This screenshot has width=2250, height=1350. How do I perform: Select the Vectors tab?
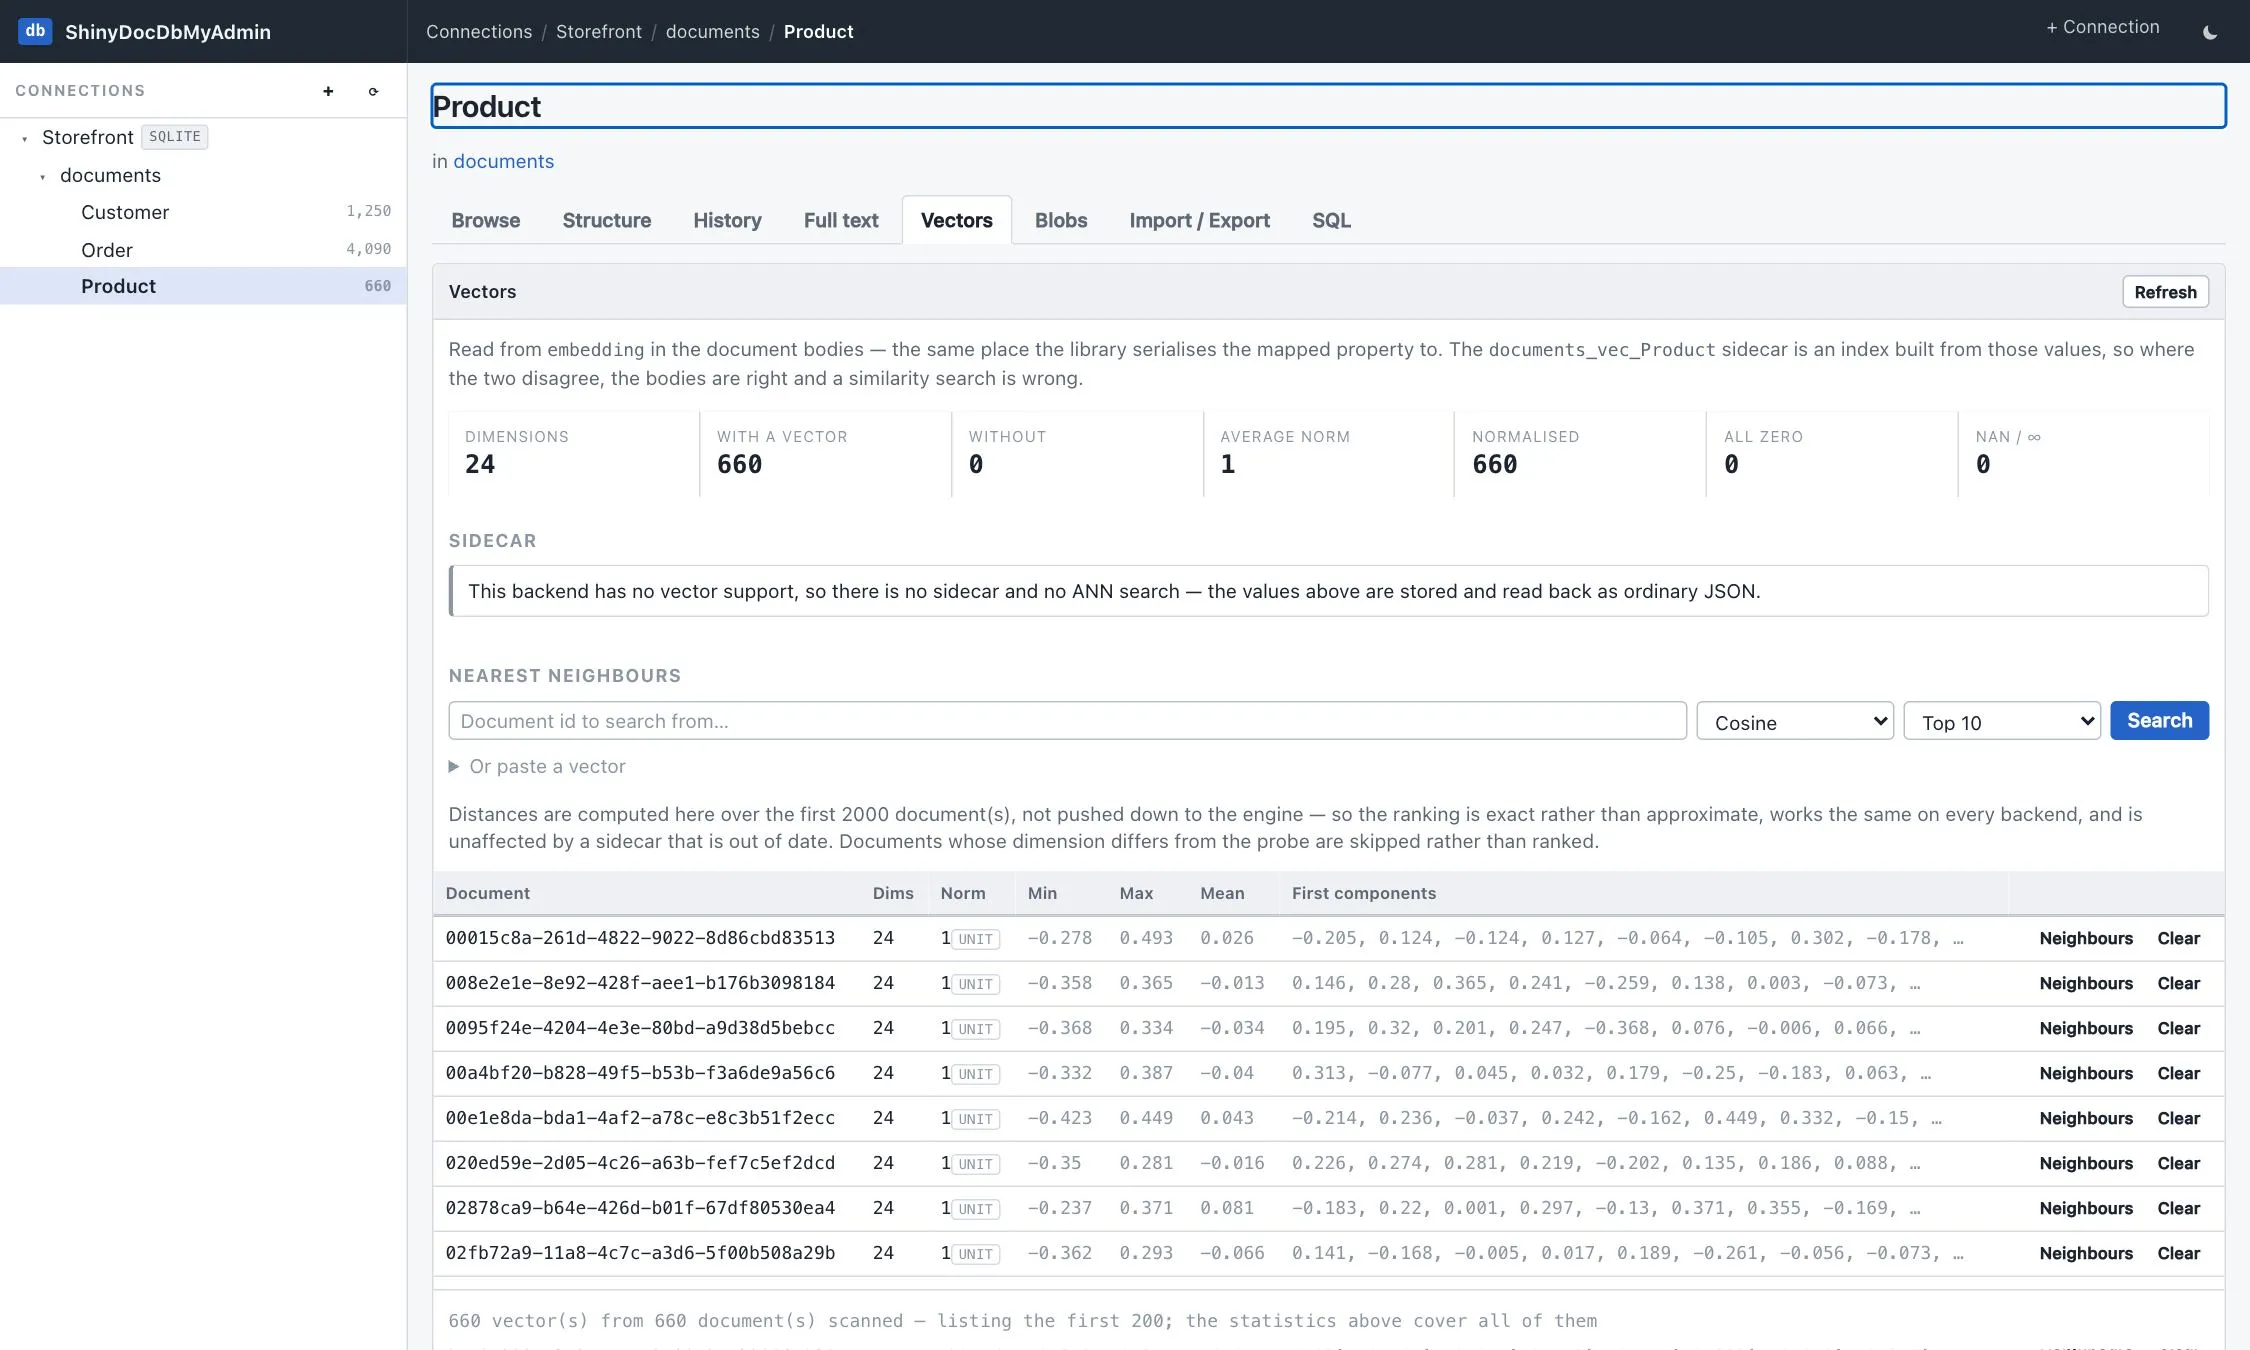(957, 220)
